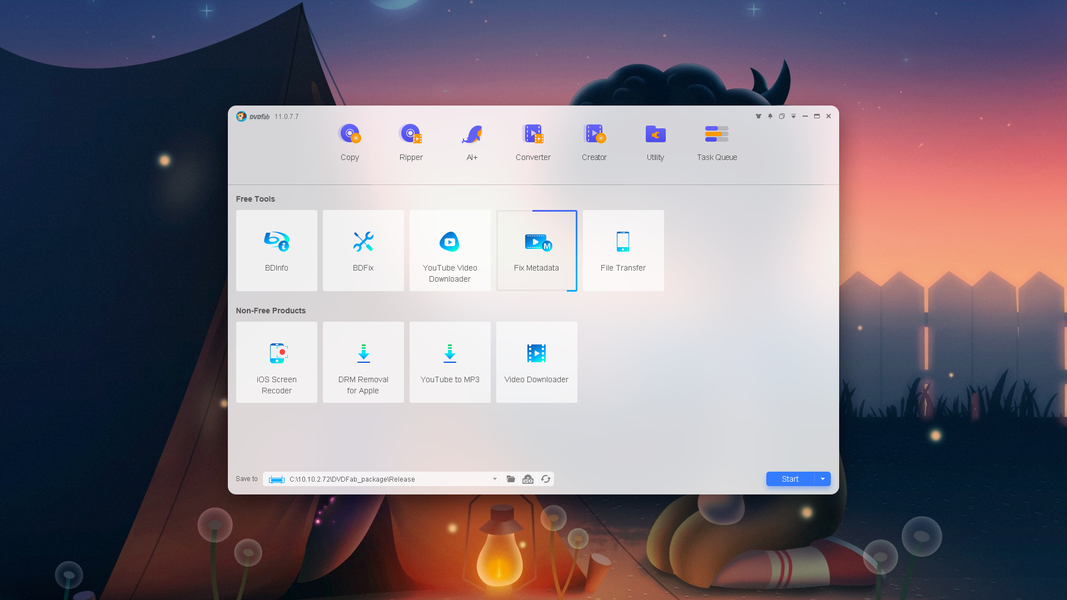Open the Fix Metadata tool
Viewport: 1067px width, 600px height.
[537, 250]
